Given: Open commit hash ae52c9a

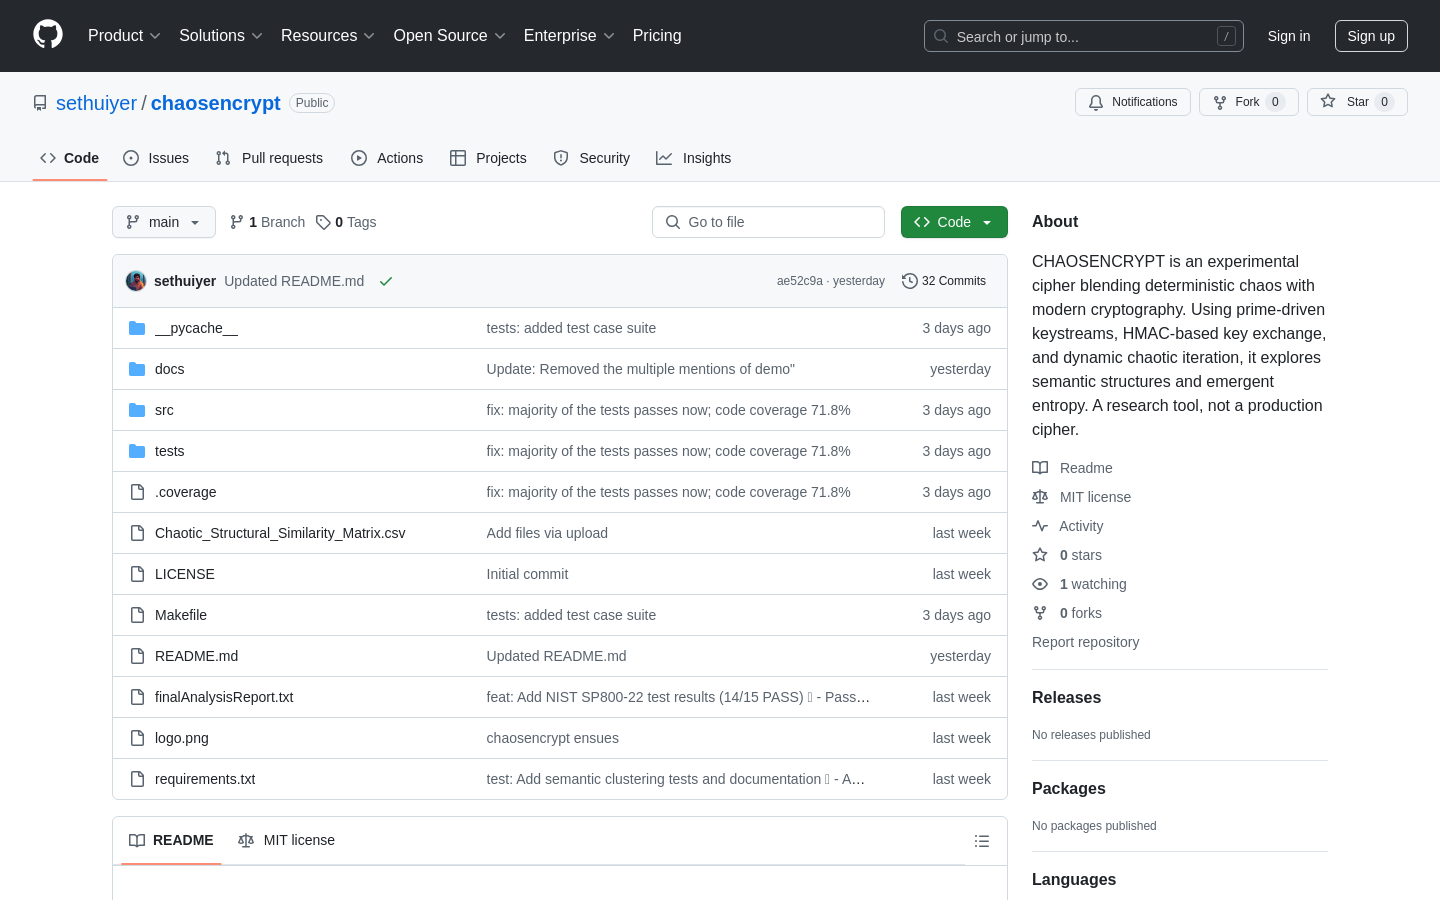Looking at the screenshot, I should coord(800,281).
